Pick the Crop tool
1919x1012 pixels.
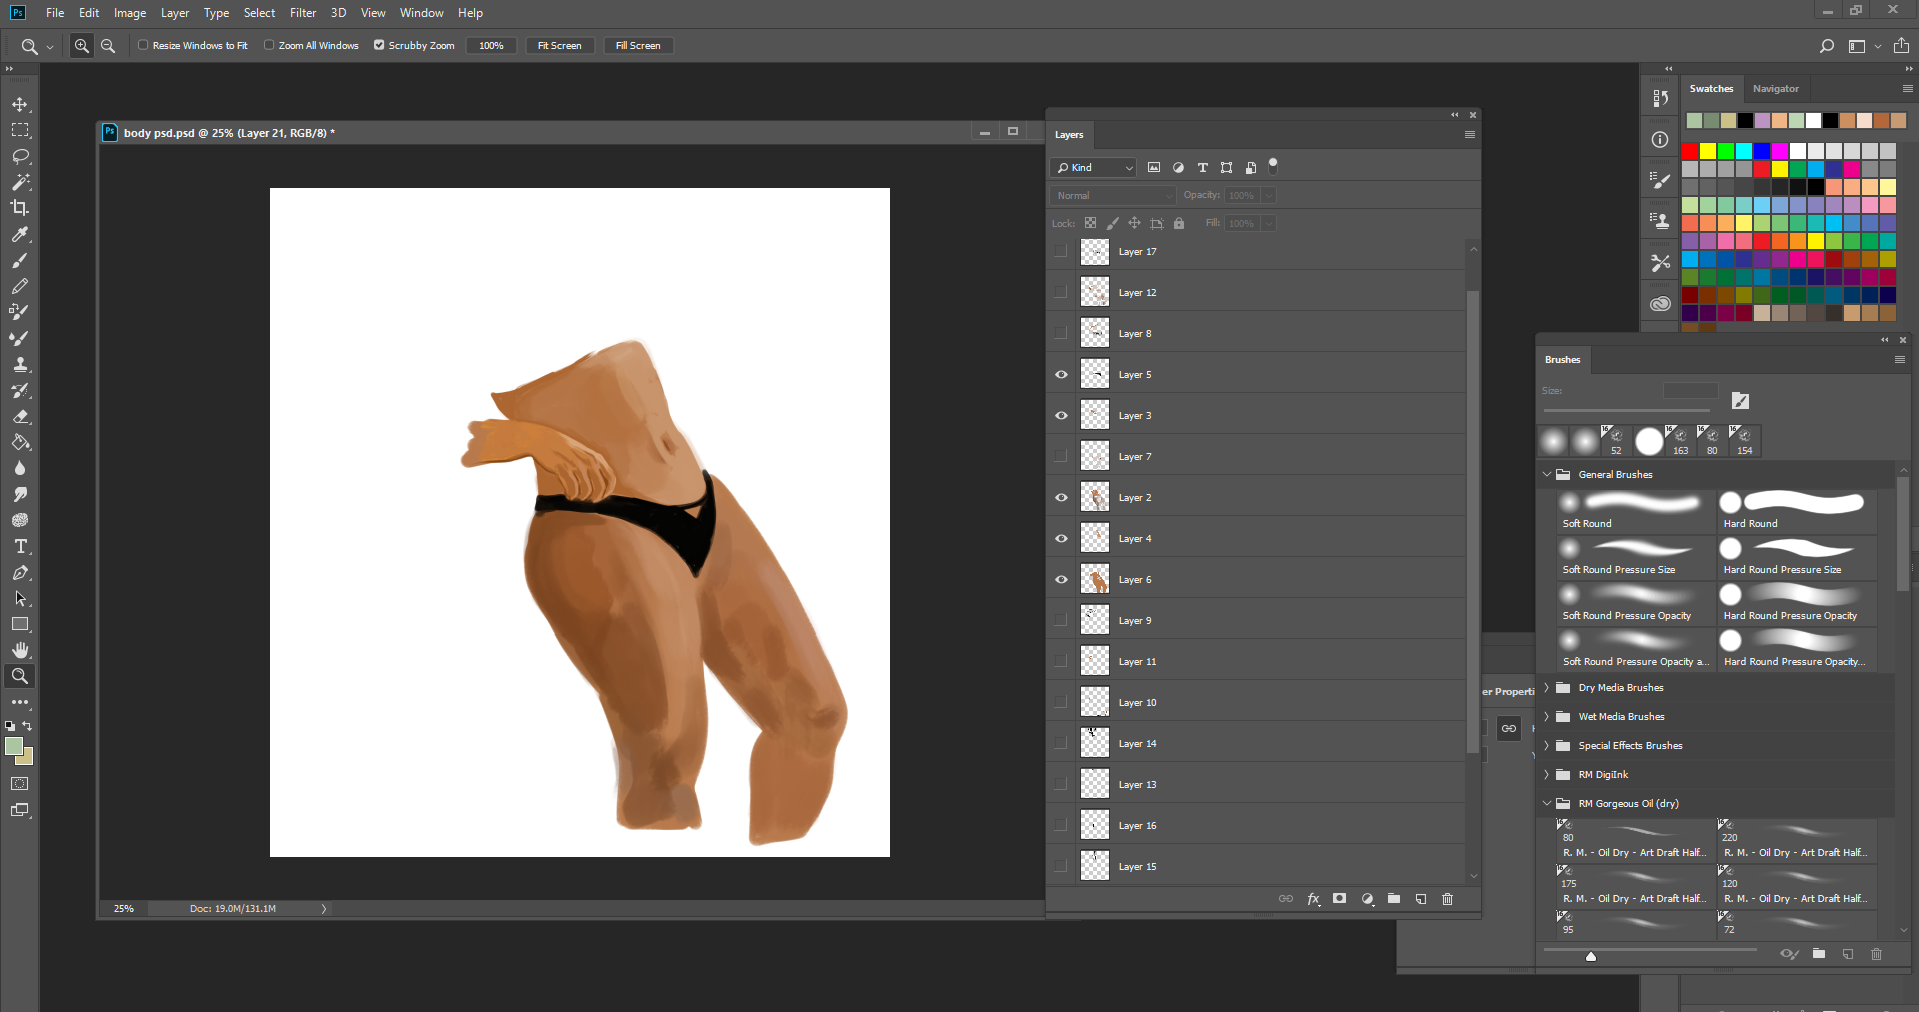(x=20, y=208)
